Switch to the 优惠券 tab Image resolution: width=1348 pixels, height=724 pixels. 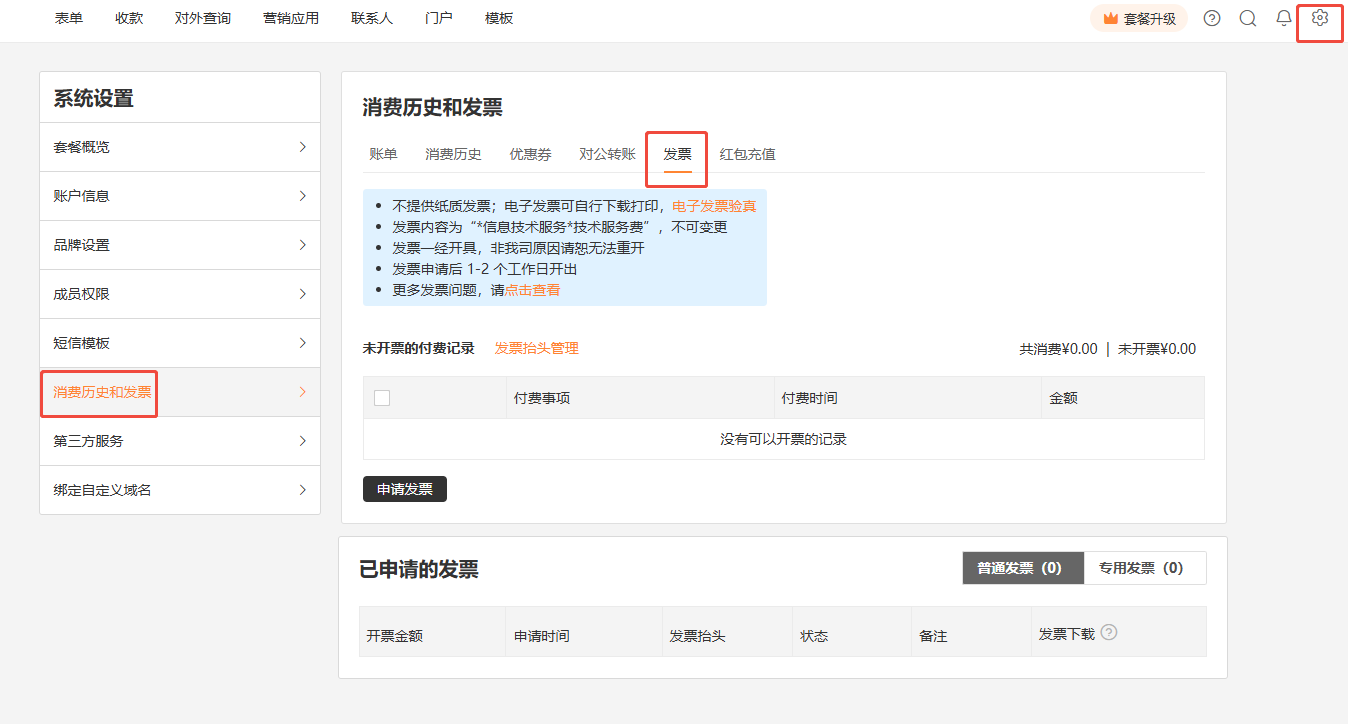530,154
